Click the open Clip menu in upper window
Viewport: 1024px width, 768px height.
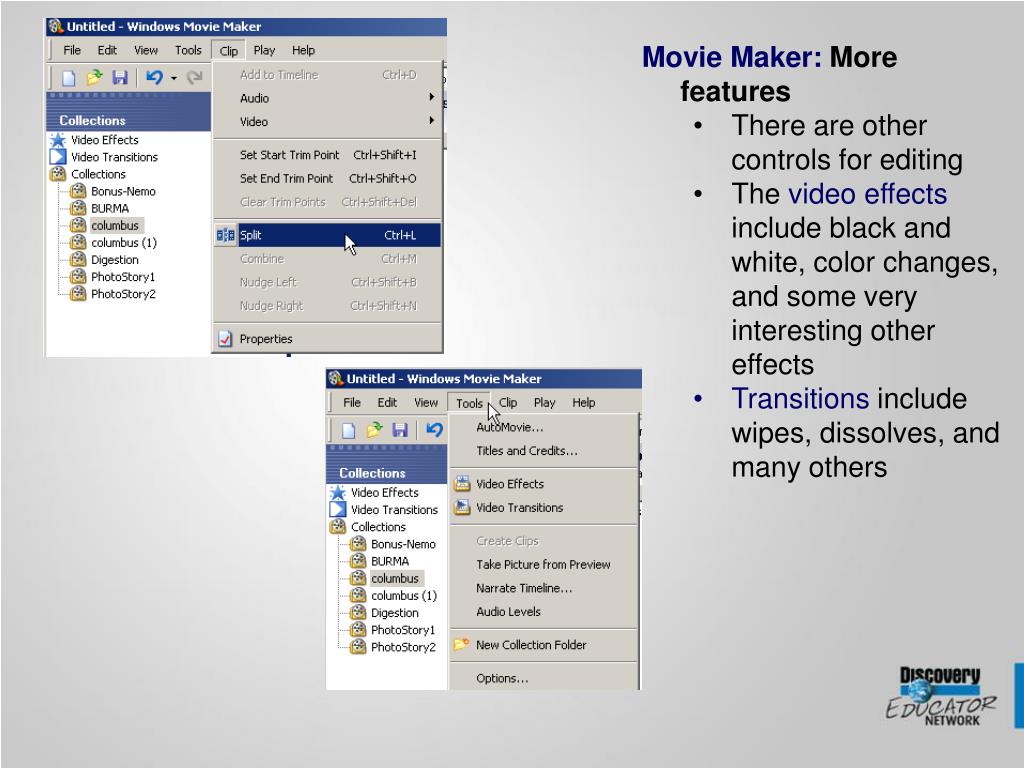coord(229,51)
